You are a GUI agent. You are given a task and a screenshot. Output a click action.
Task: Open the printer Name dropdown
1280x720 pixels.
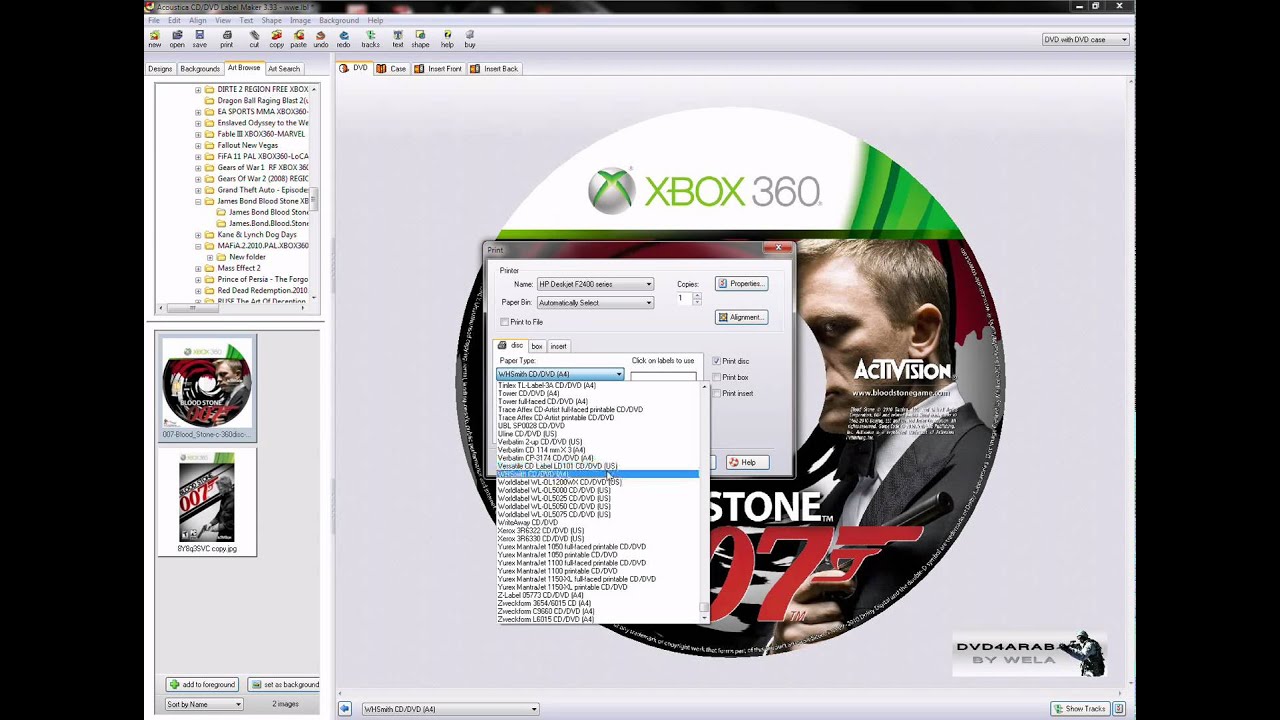[x=648, y=285]
